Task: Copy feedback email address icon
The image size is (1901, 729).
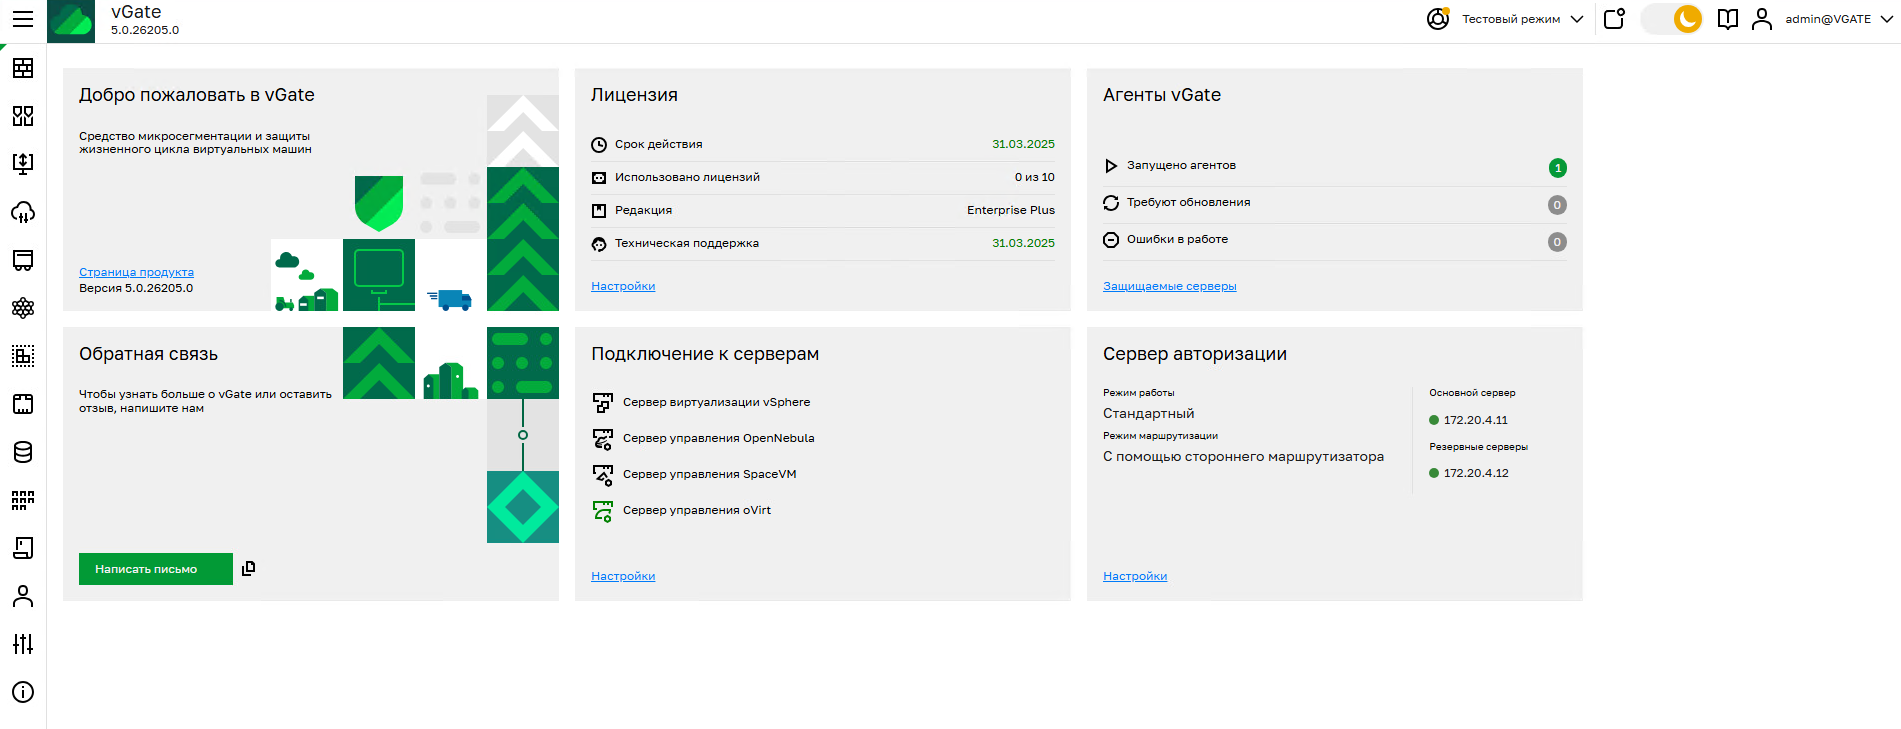Action: pos(249,568)
